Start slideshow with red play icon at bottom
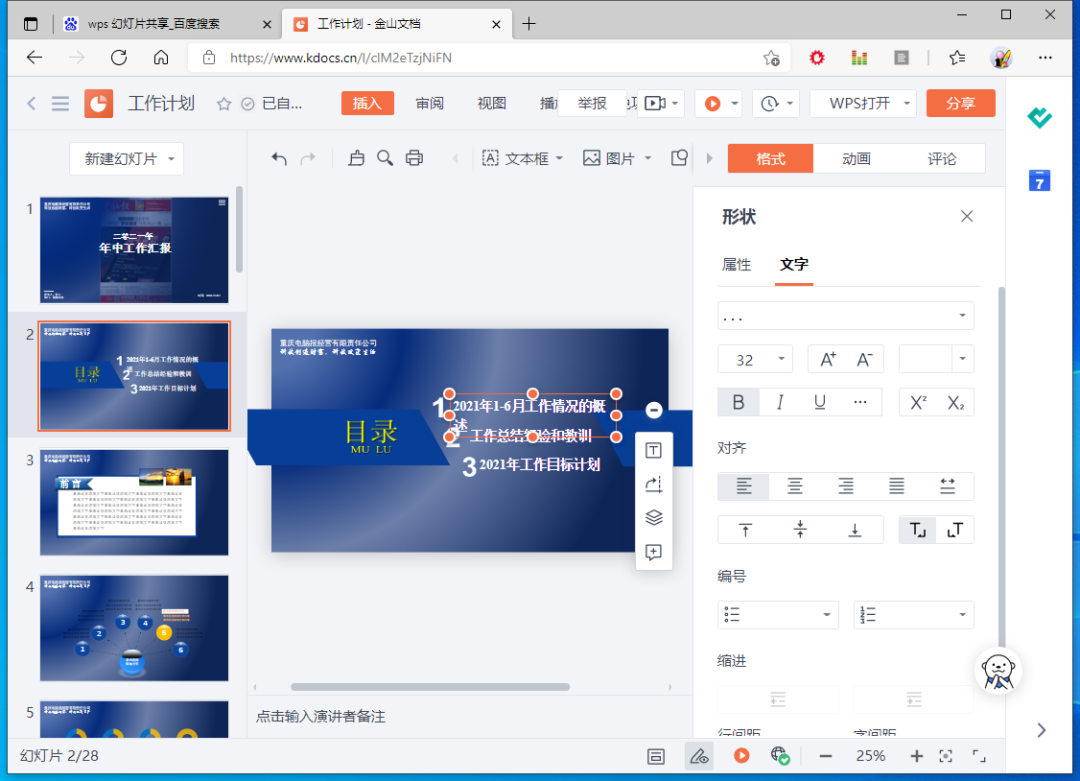 tap(741, 756)
